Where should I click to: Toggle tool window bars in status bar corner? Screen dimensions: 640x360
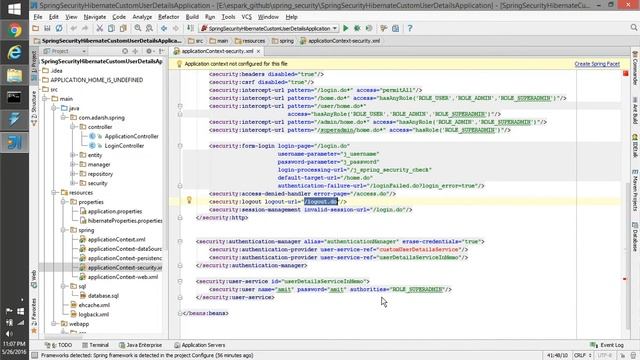[35, 356]
